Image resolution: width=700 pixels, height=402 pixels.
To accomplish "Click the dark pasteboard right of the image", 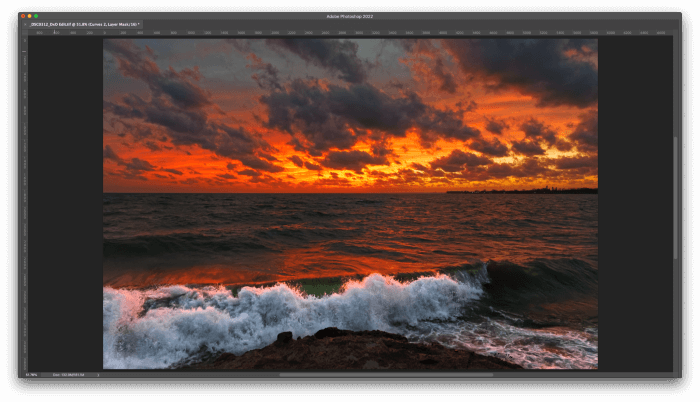I will (635, 203).
